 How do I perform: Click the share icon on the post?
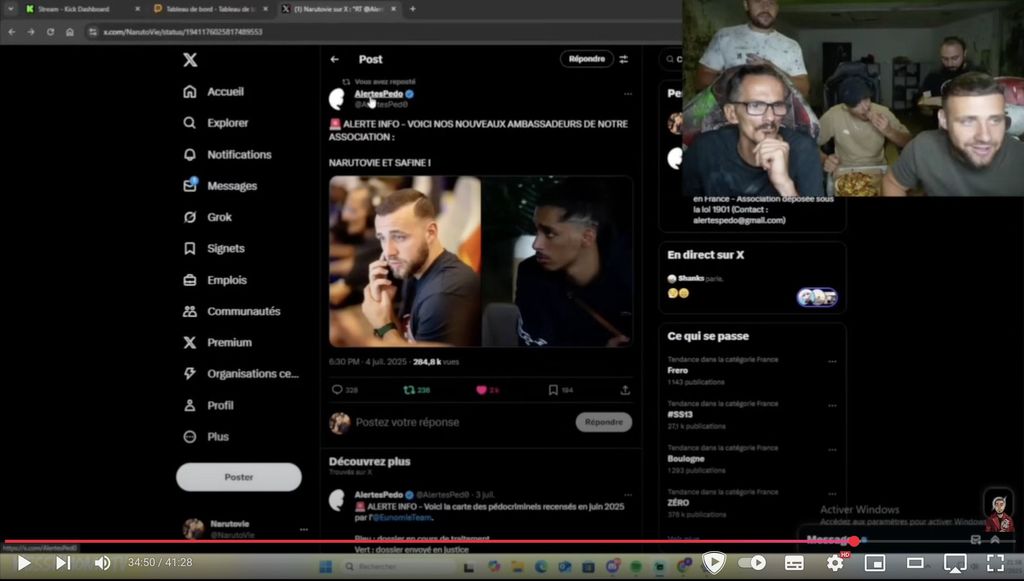625,390
